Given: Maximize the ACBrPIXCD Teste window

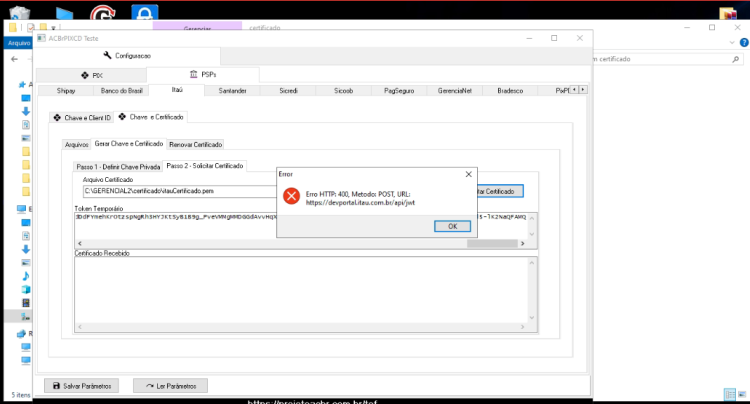Looking at the screenshot, I should [x=554, y=38].
